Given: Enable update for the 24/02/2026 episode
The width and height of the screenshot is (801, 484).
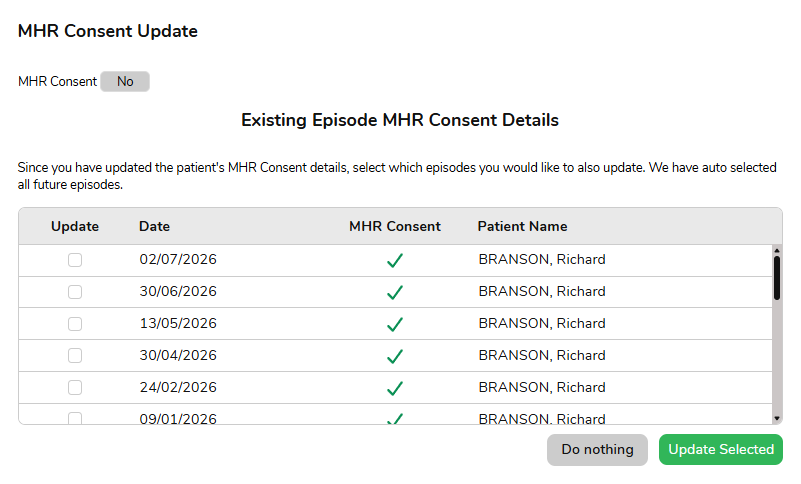Looking at the screenshot, I should [x=75, y=388].
